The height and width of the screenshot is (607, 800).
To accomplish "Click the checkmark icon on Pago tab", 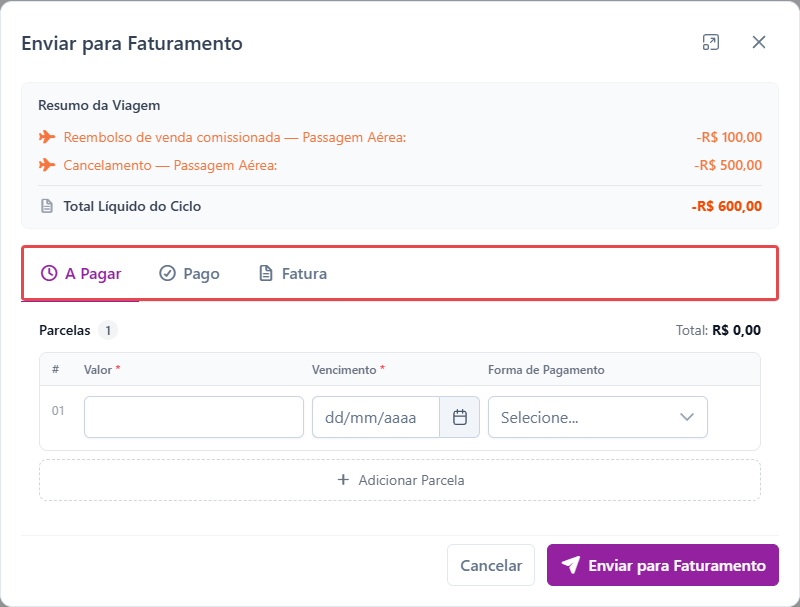I will tap(167, 273).
